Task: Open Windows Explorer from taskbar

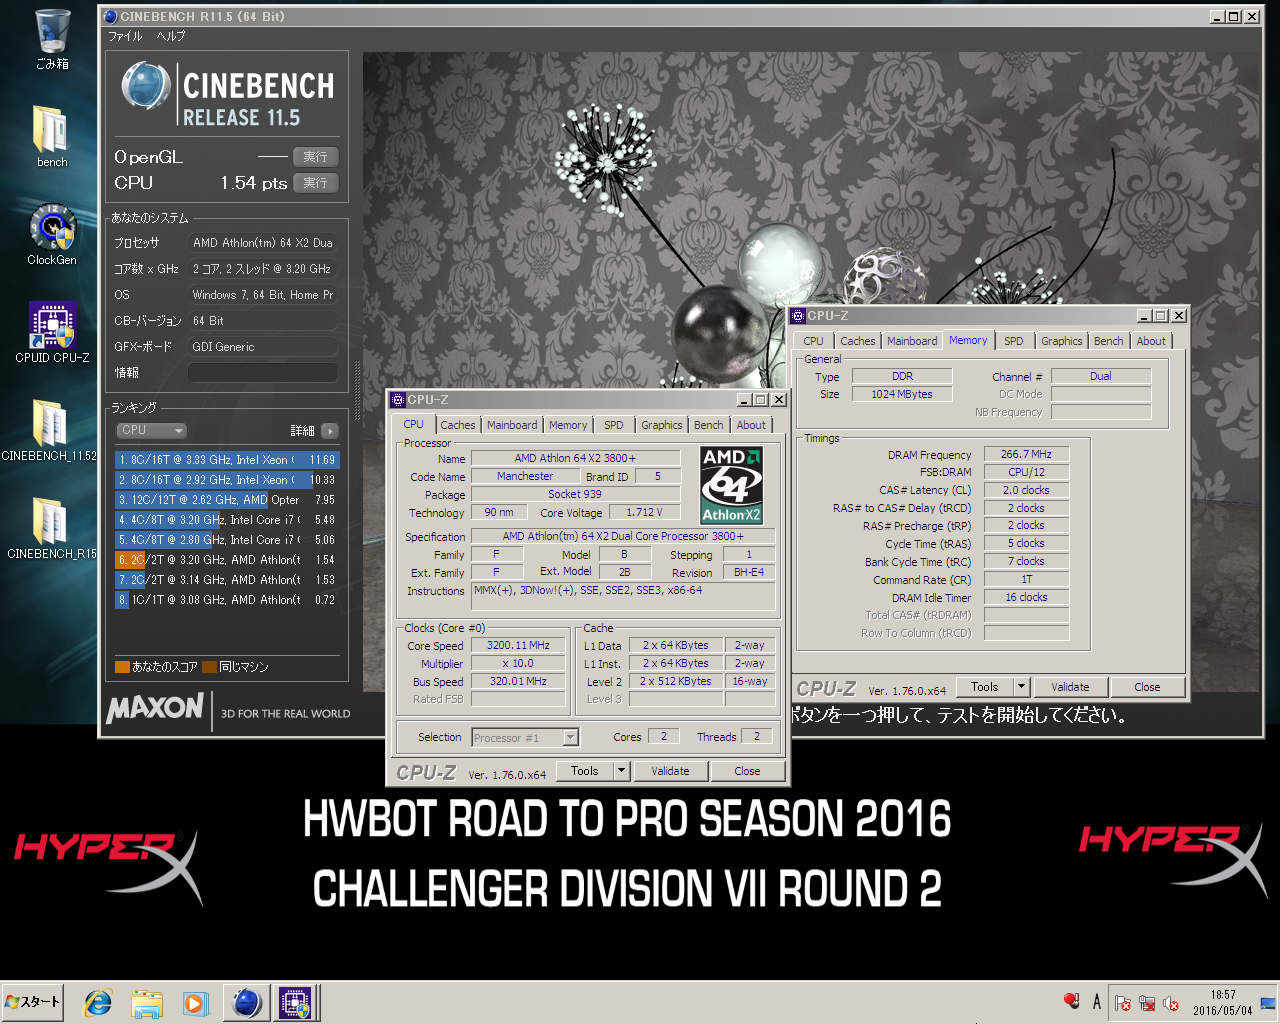Action: (x=146, y=1003)
